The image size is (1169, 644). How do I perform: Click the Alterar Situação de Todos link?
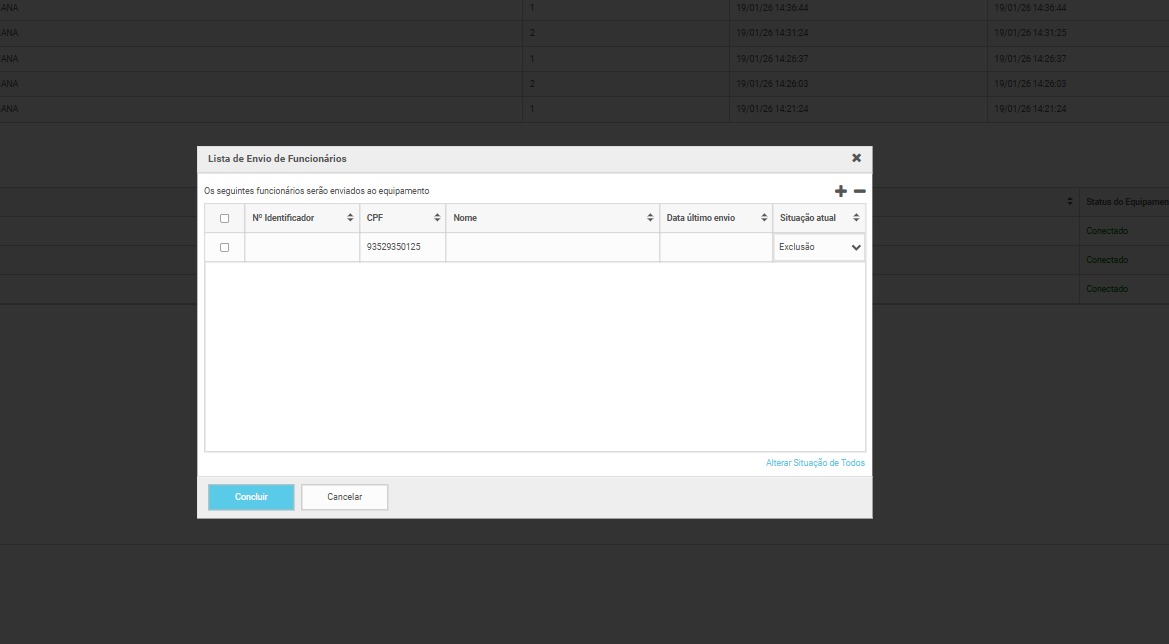[x=815, y=463]
